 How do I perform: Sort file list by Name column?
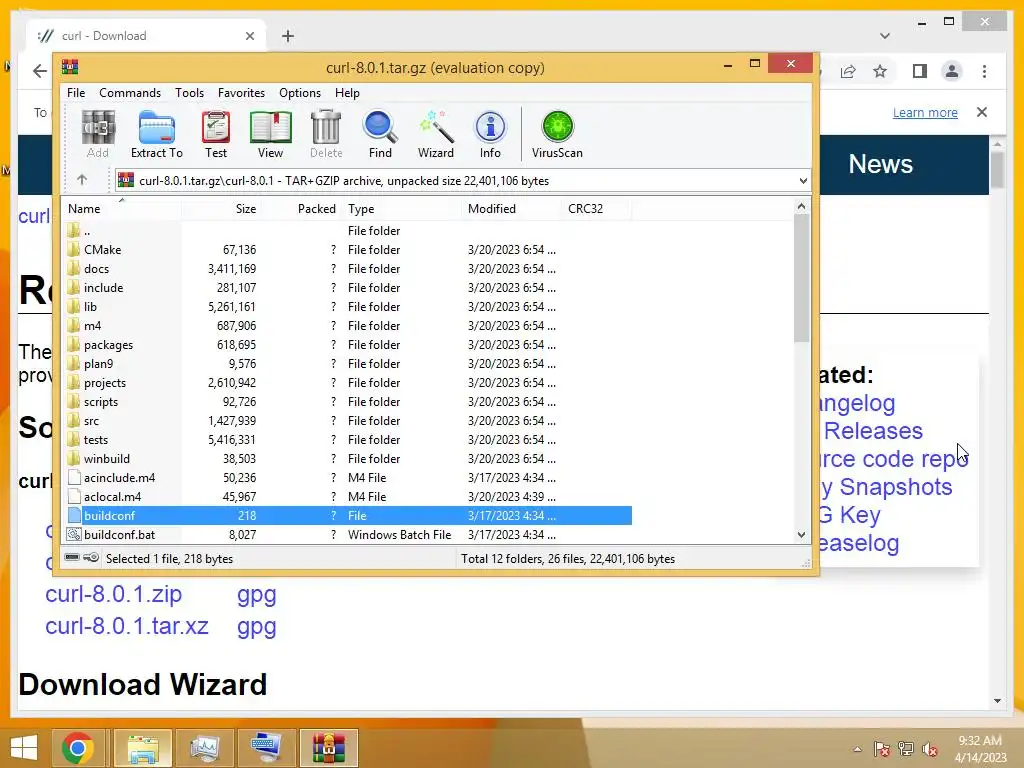121,208
